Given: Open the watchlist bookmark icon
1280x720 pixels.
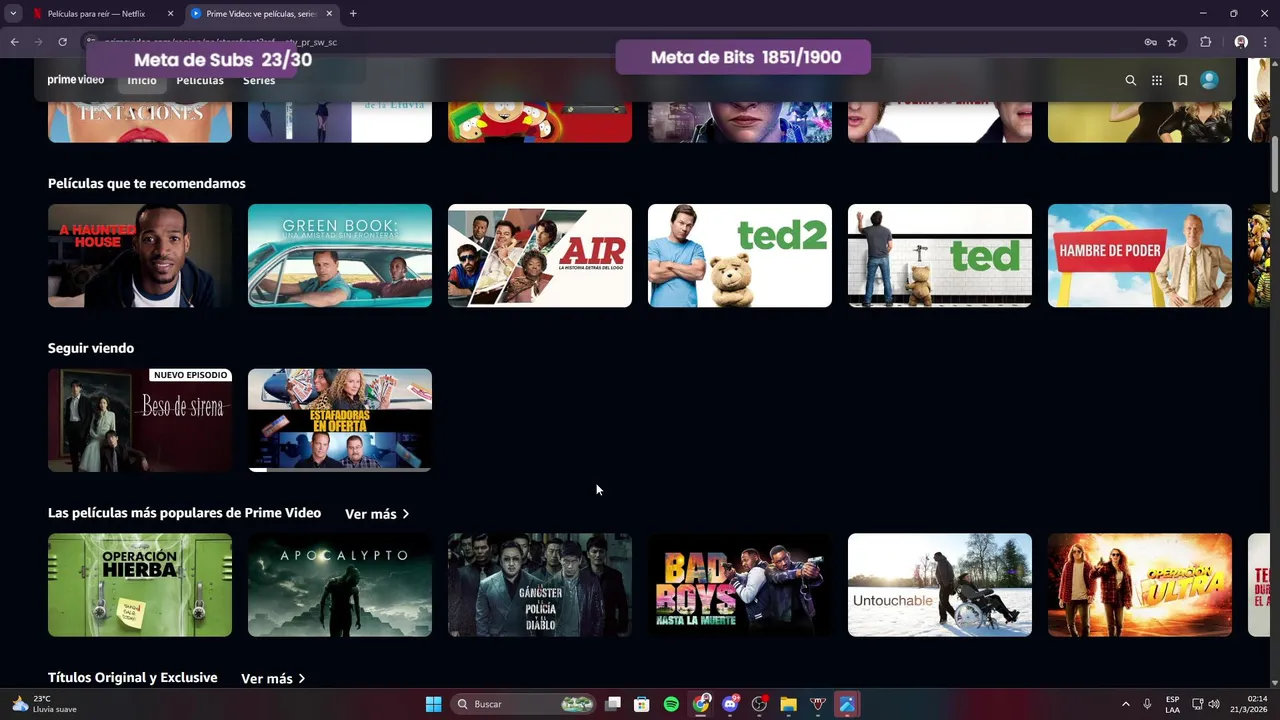Looking at the screenshot, I should coord(1183,80).
